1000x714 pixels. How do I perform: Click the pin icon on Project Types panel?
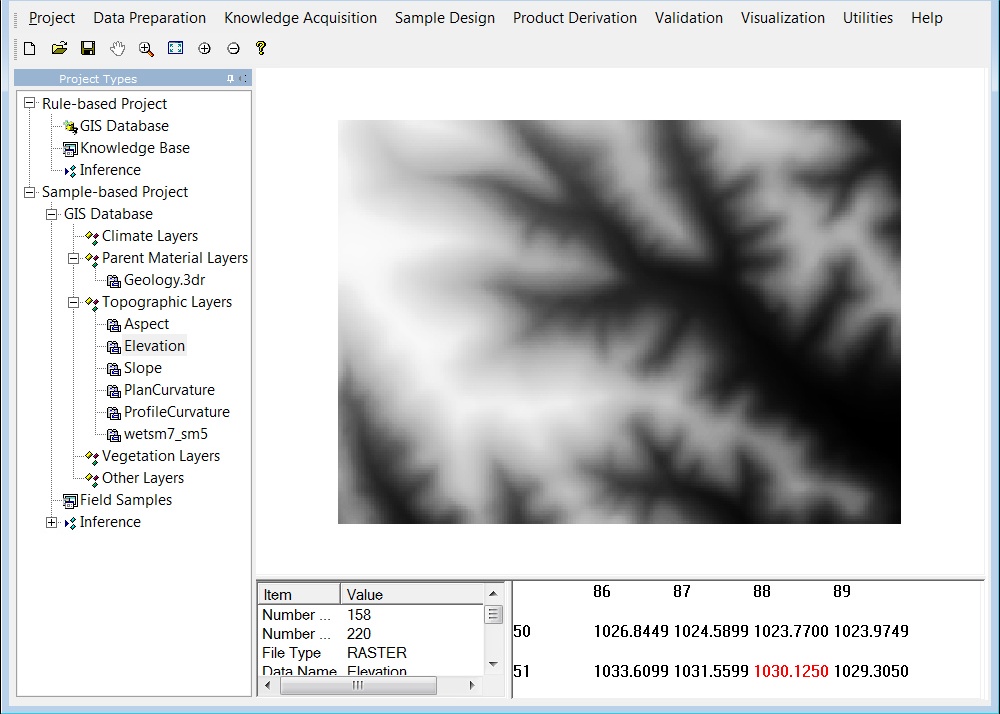coord(230,78)
